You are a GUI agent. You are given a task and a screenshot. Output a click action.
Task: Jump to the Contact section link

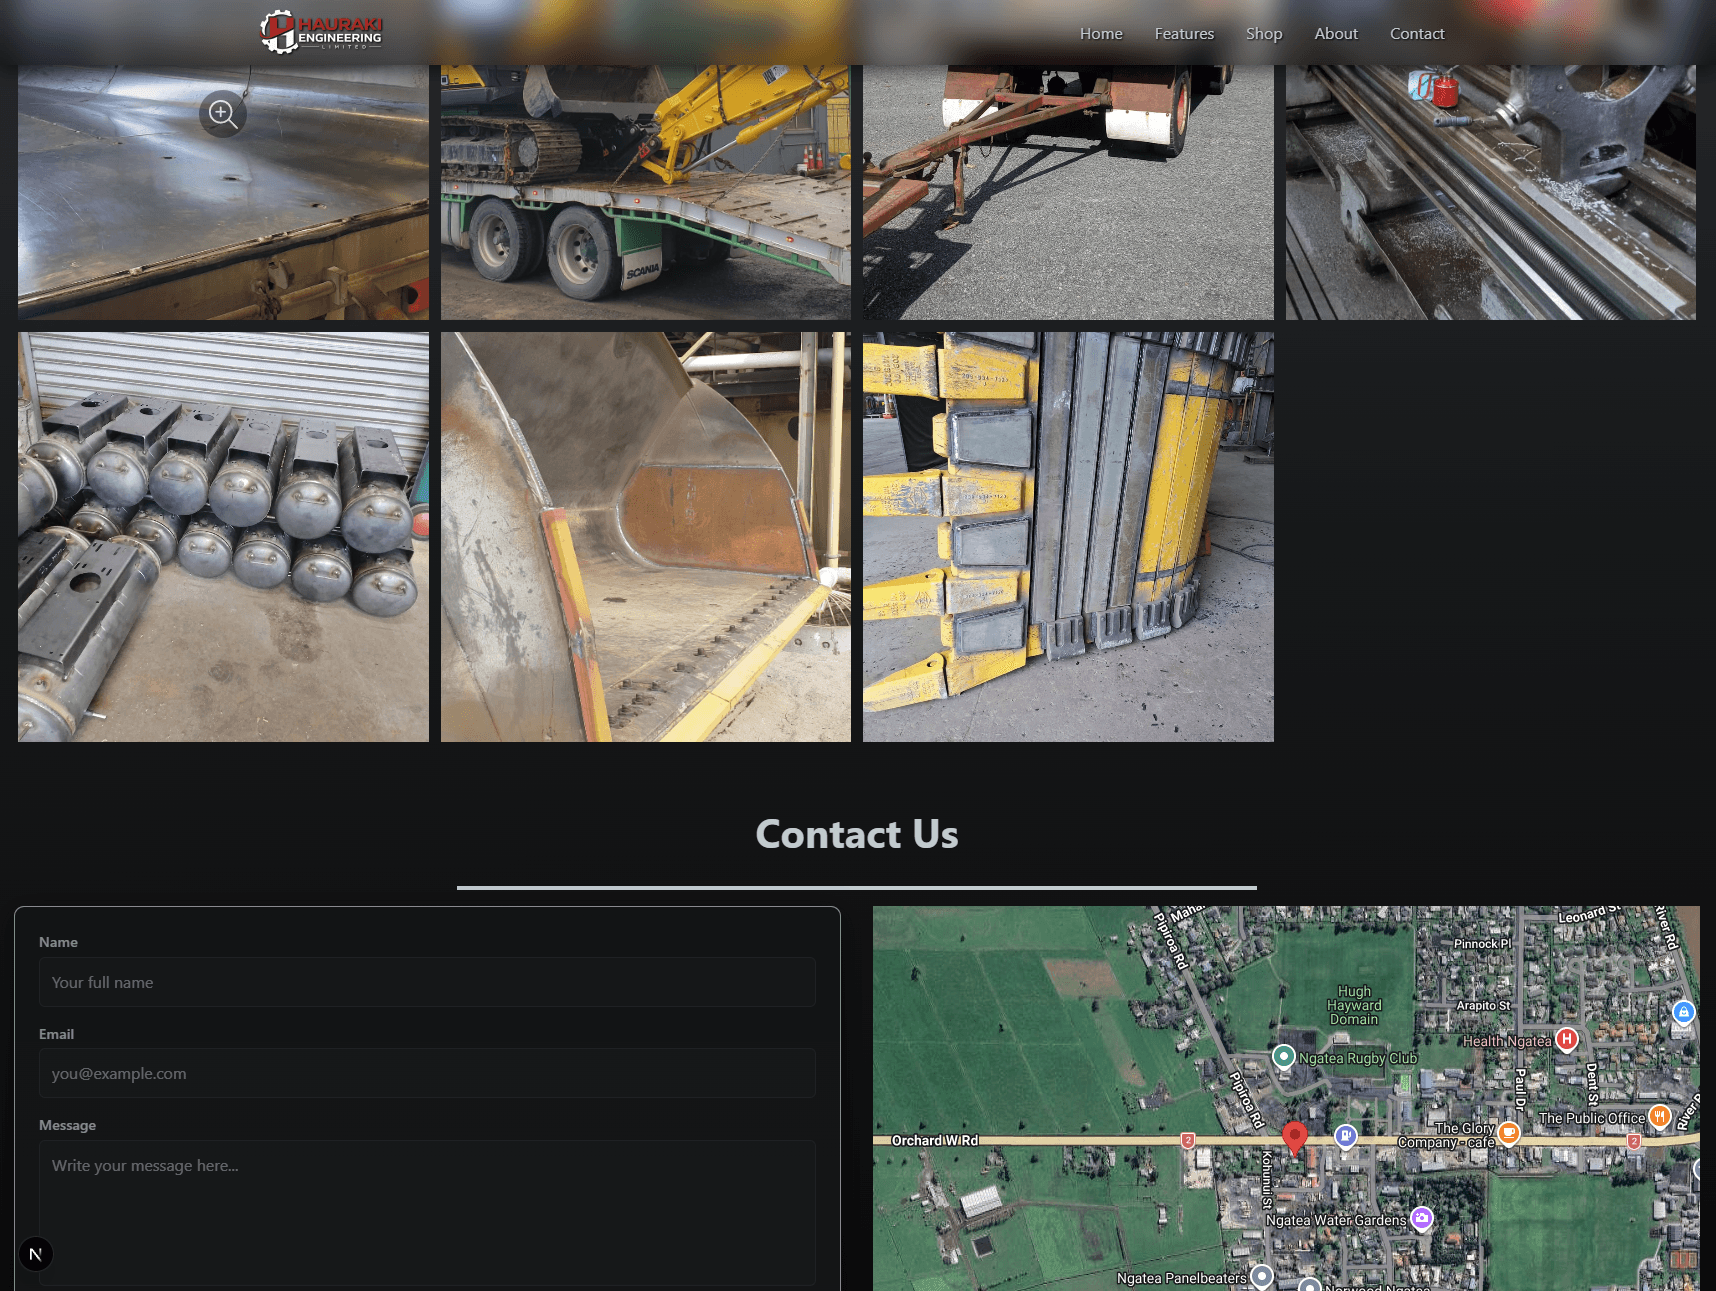[1417, 33]
